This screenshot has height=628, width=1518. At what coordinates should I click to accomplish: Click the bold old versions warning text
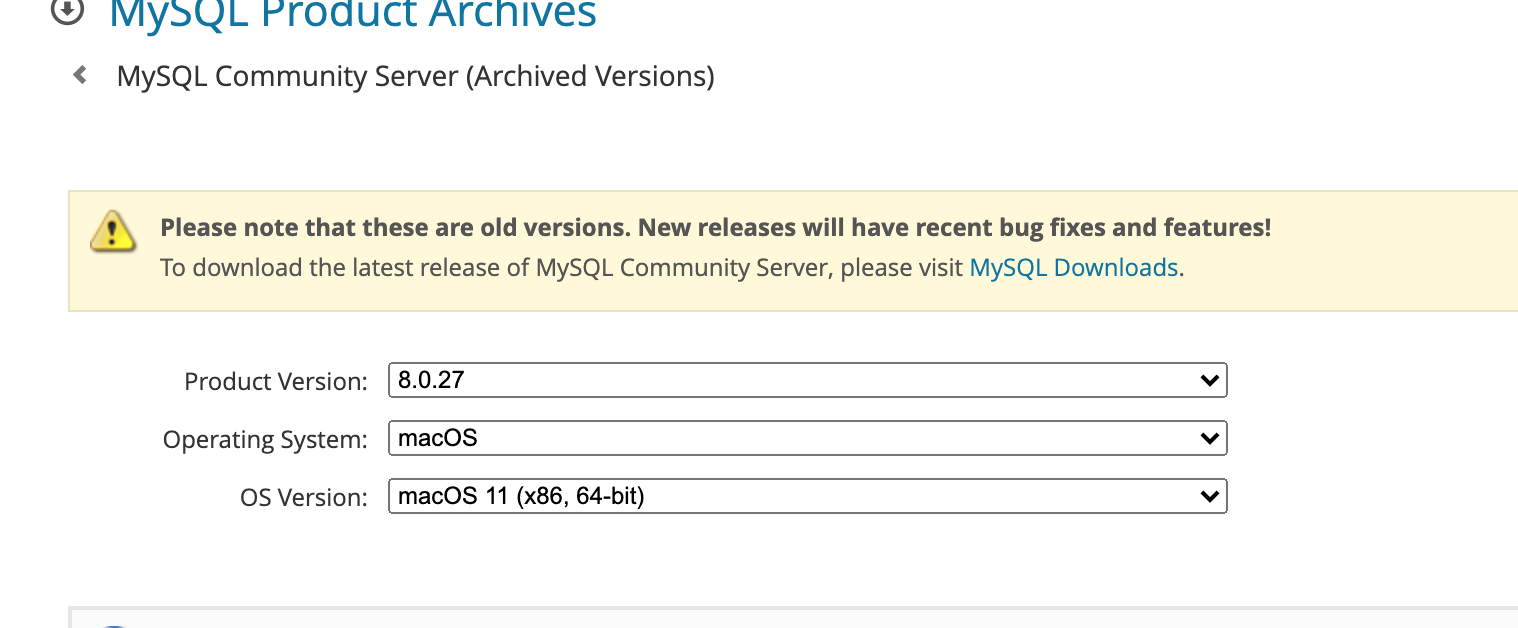715,228
